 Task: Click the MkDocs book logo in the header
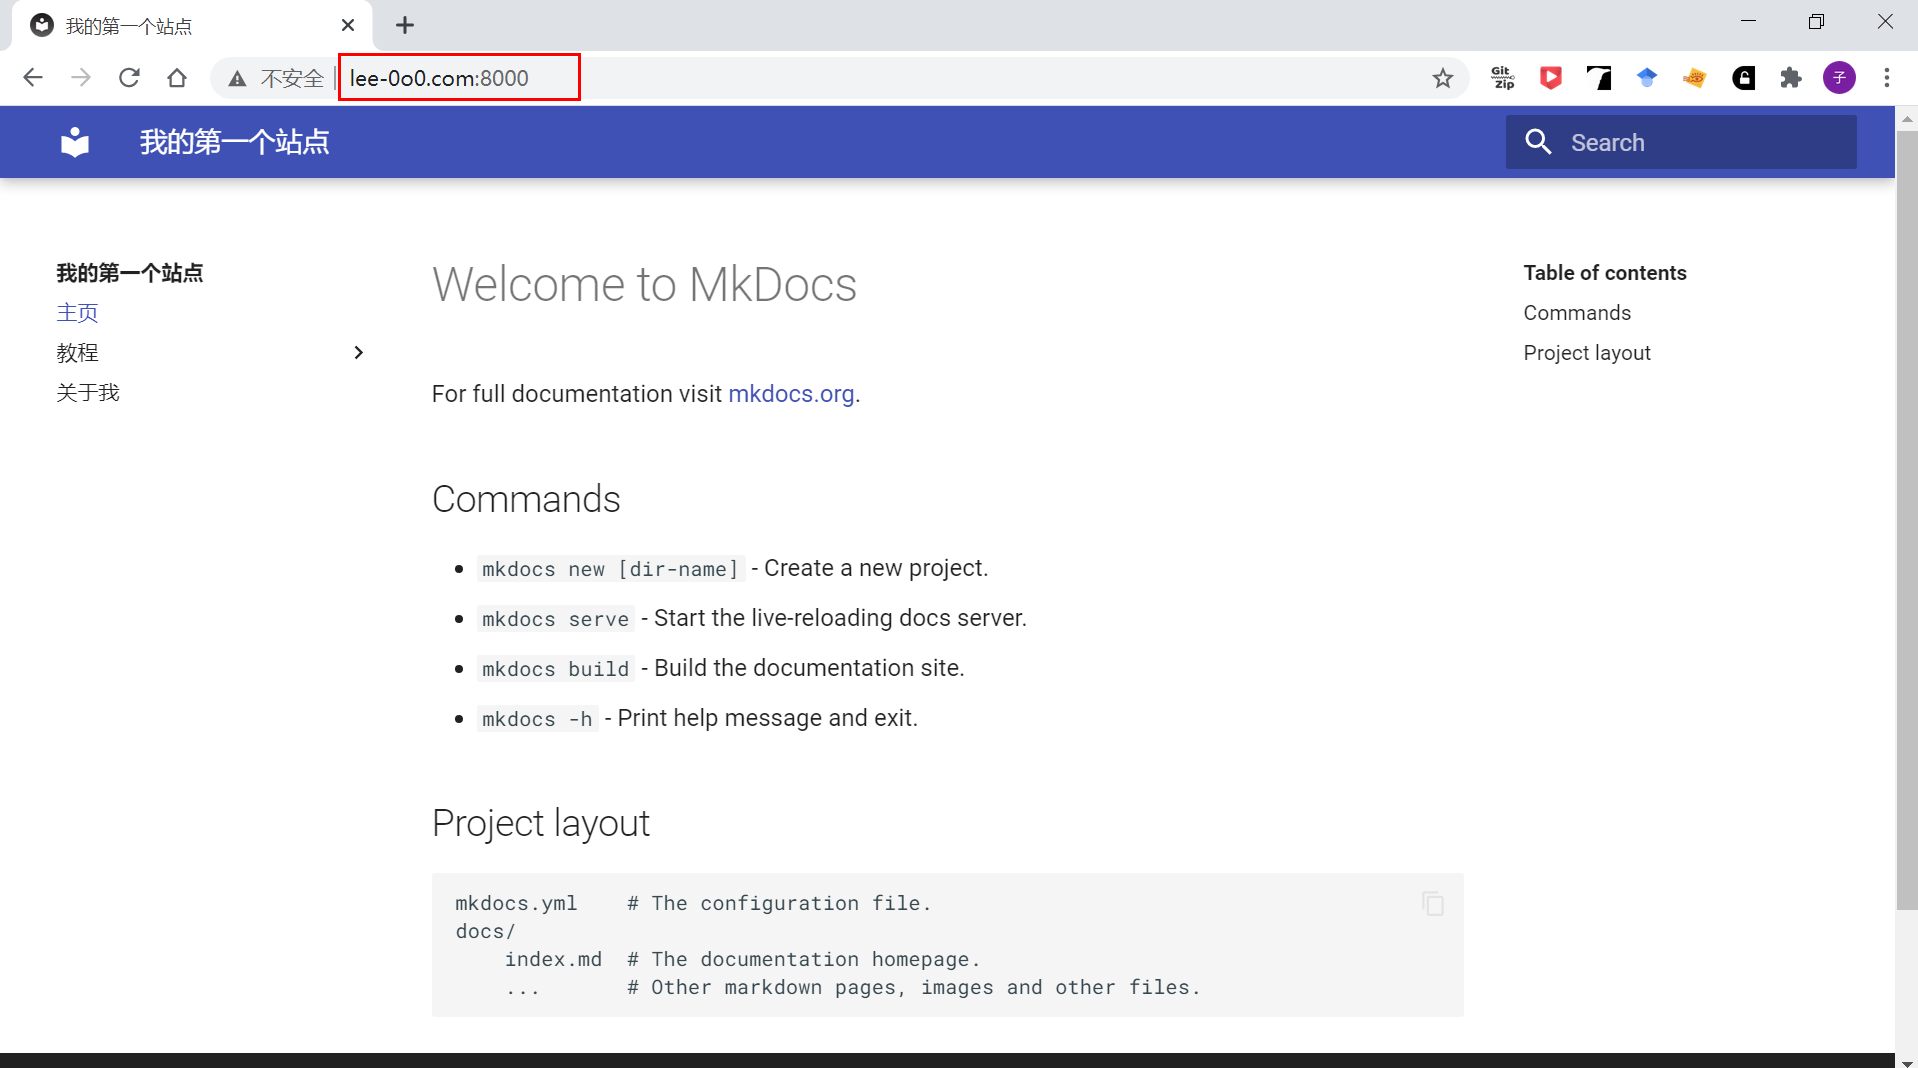coord(74,142)
